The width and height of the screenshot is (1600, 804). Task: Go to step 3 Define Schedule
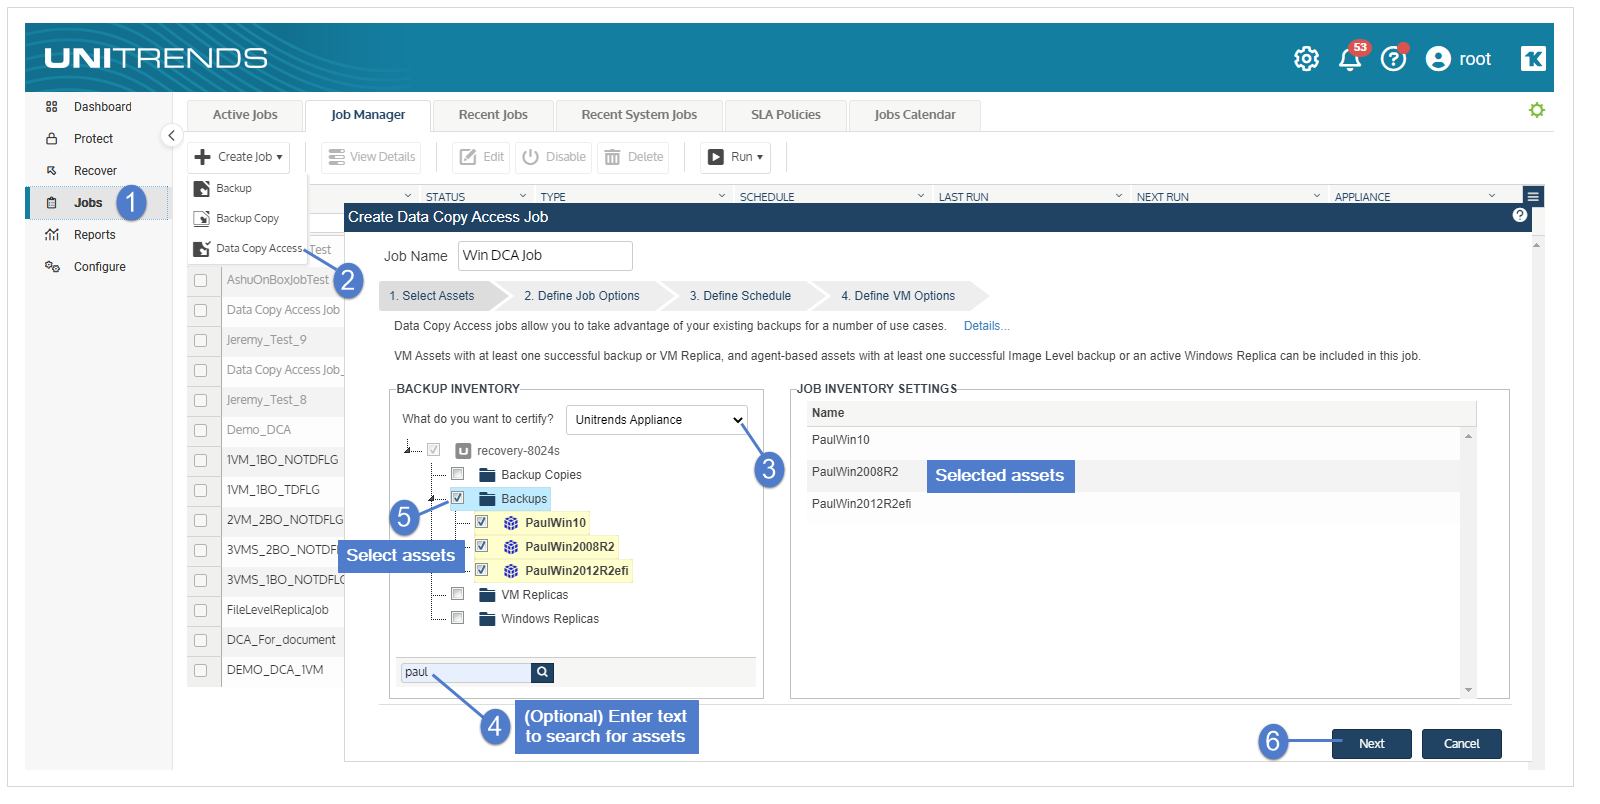click(740, 296)
